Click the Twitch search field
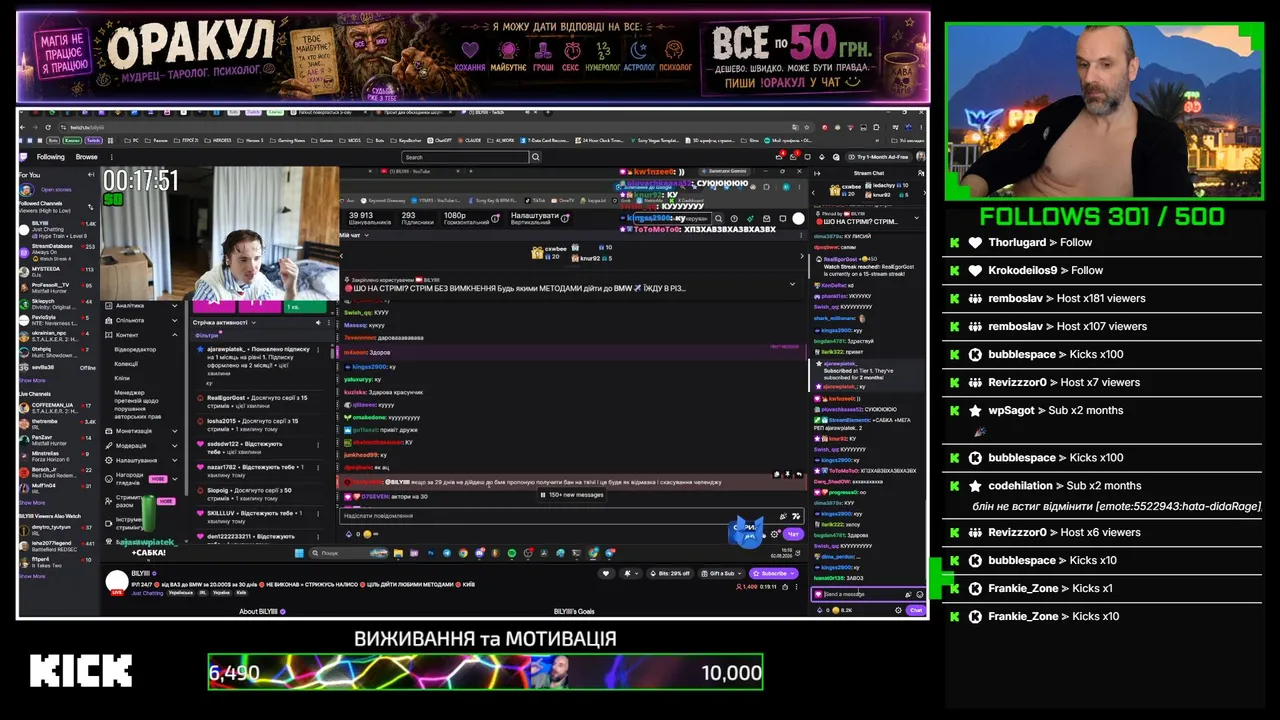The width and height of the screenshot is (1280, 720). click(465, 157)
